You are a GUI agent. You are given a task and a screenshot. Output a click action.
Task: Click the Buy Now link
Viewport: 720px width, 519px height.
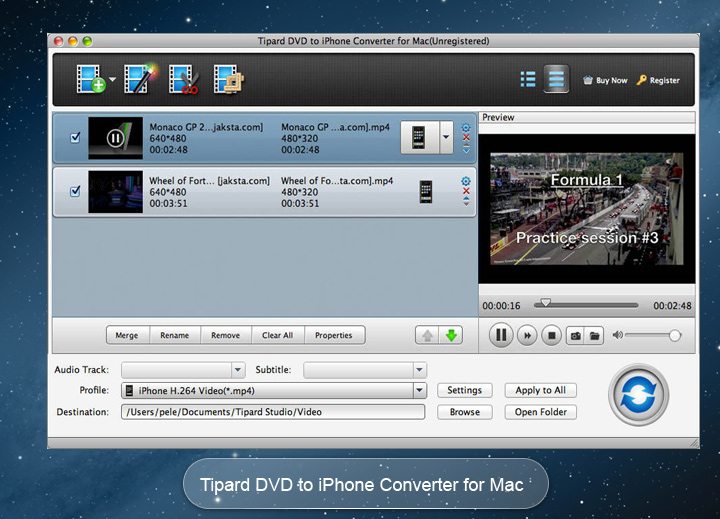605,80
